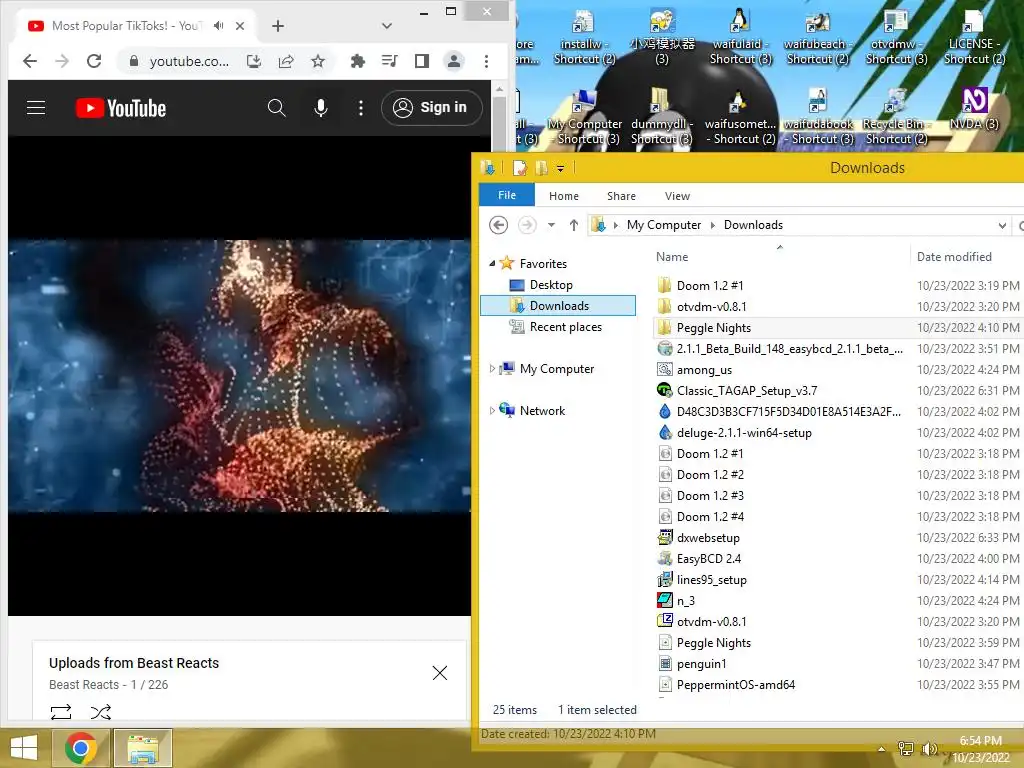1024x768 pixels.
Task: Expand My Computer tree node
Action: tap(492, 368)
